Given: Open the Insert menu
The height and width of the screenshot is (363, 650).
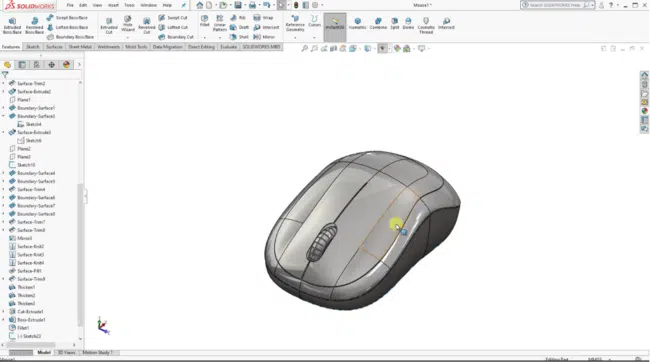Looking at the screenshot, I should [113, 5].
